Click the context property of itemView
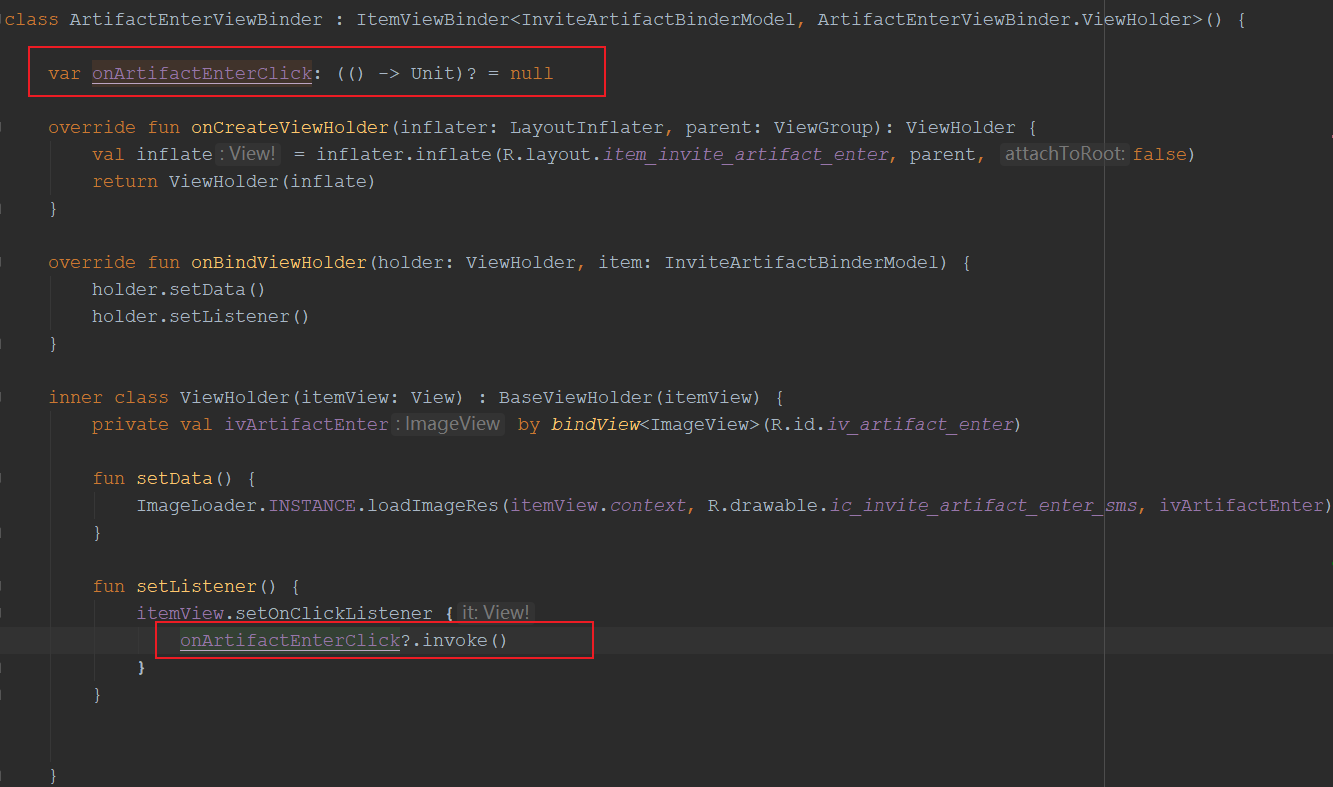The height and width of the screenshot is (787, 1333). point(647,505)
